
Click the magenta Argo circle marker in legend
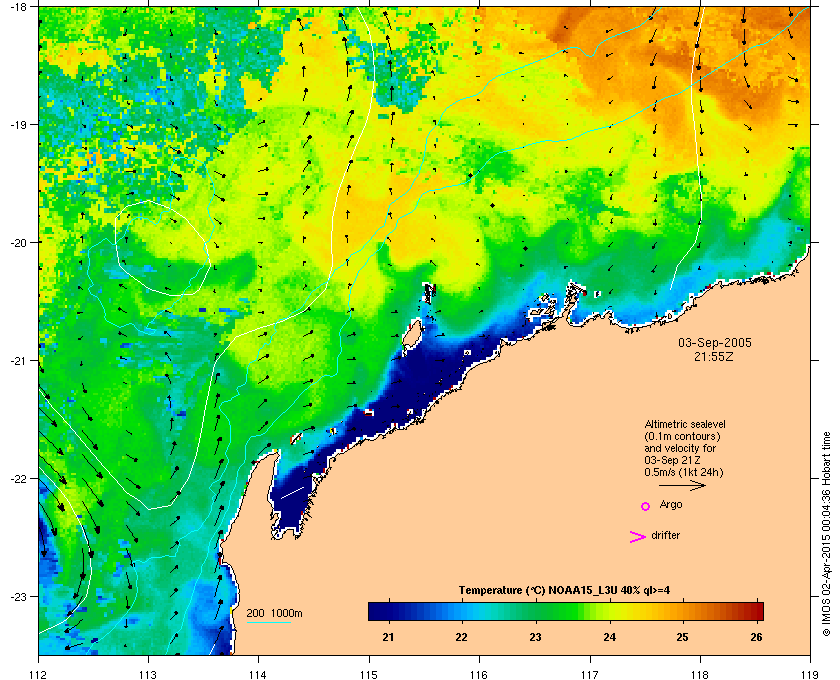point(645,506)
